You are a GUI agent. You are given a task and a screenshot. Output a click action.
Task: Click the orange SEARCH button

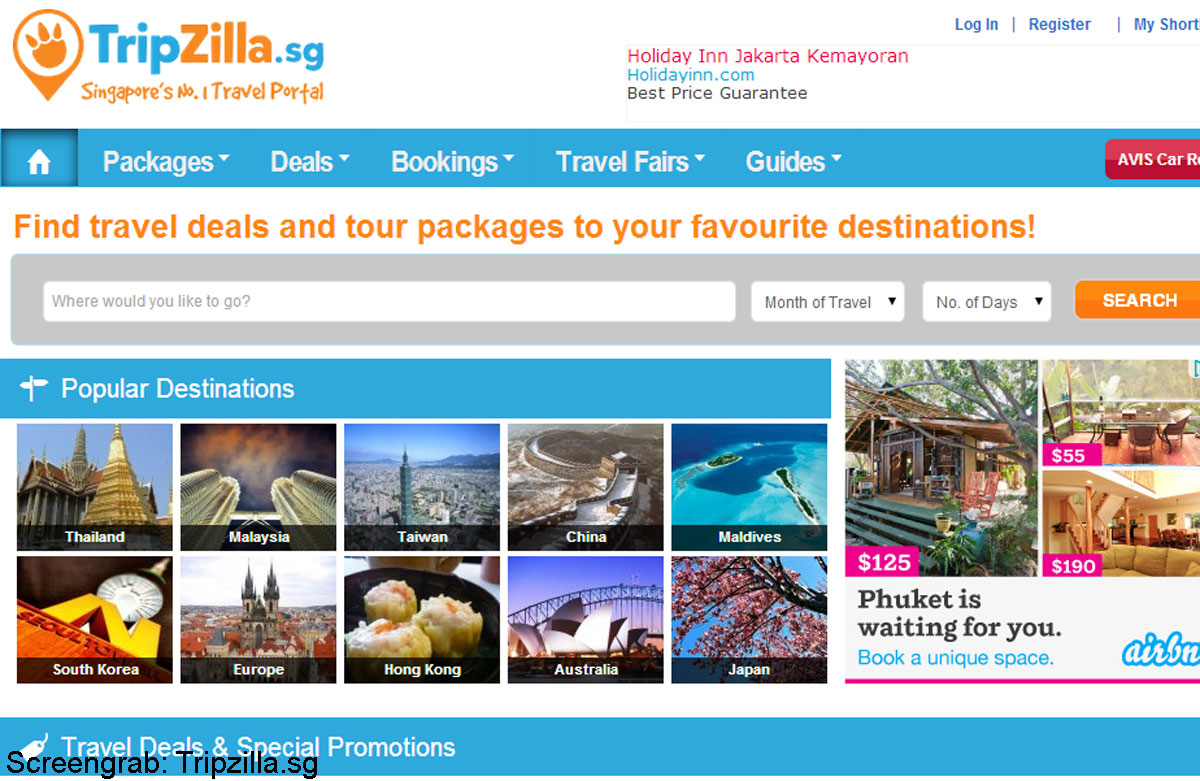click(1138, 300)
